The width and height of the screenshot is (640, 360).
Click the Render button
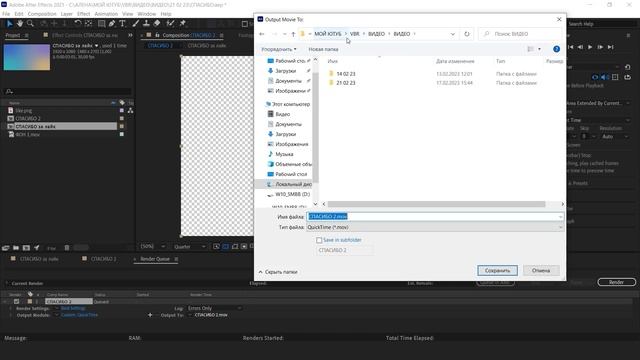click(616, 282)
